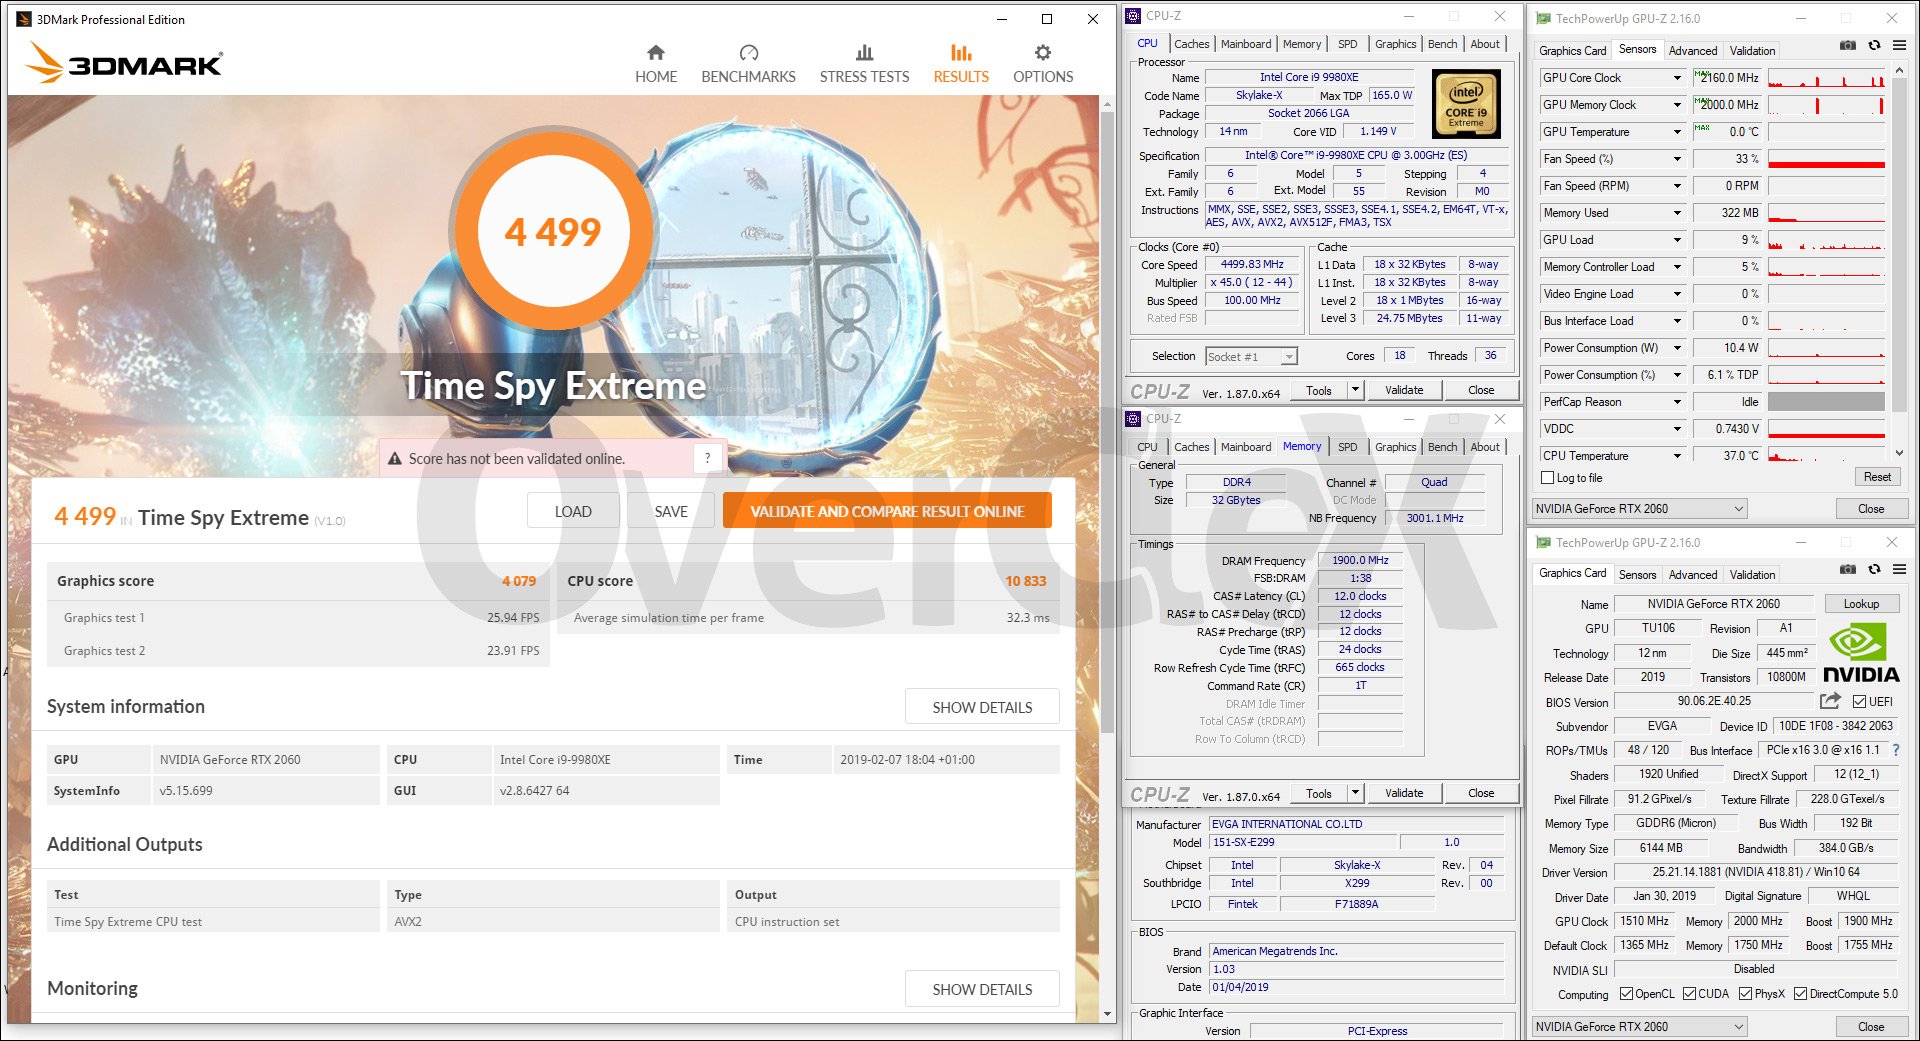
Task: Click the GPU Load sensor graph
Action: 1826,240
